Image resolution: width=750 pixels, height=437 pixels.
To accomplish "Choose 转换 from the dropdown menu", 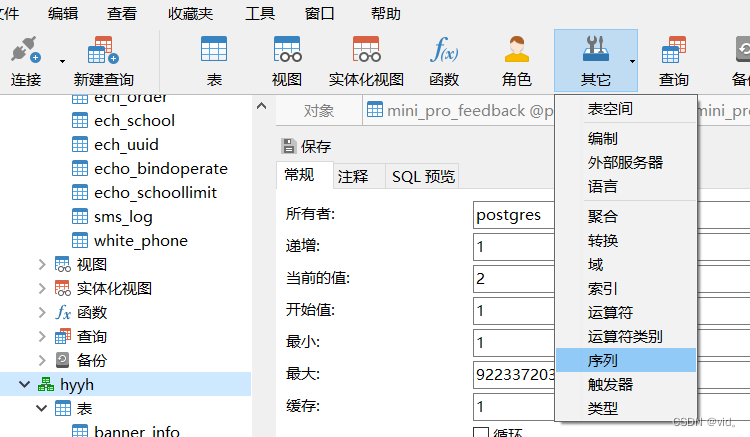I will (626, 240).
